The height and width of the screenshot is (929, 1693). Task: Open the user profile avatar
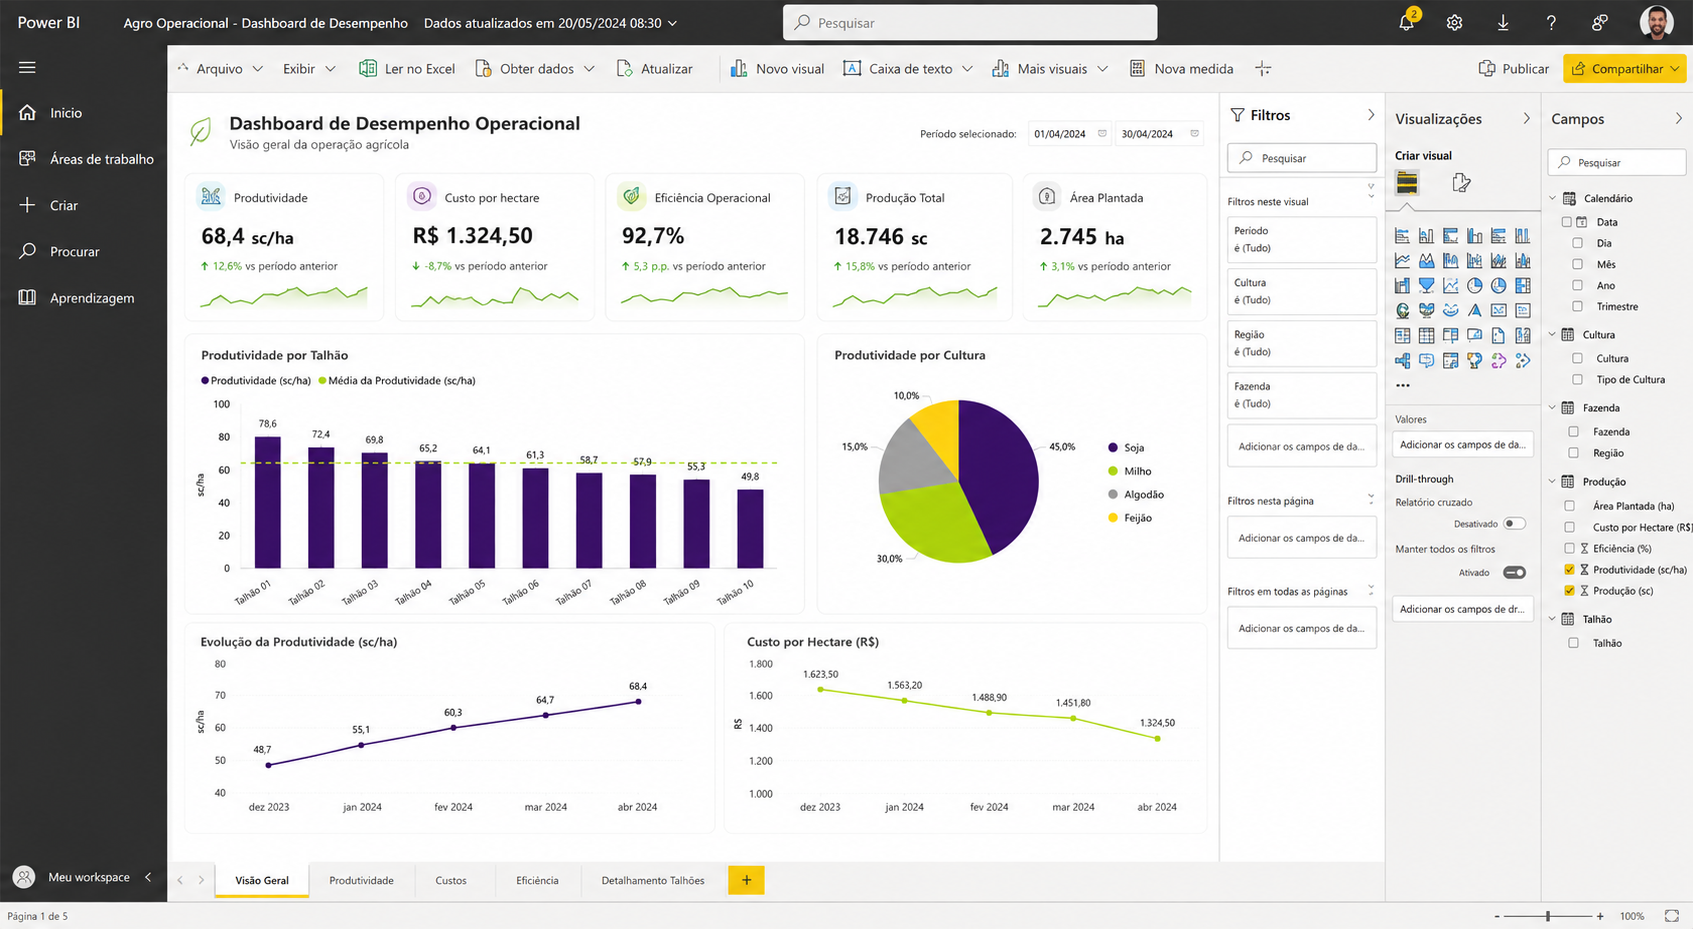coord(1656,22)
